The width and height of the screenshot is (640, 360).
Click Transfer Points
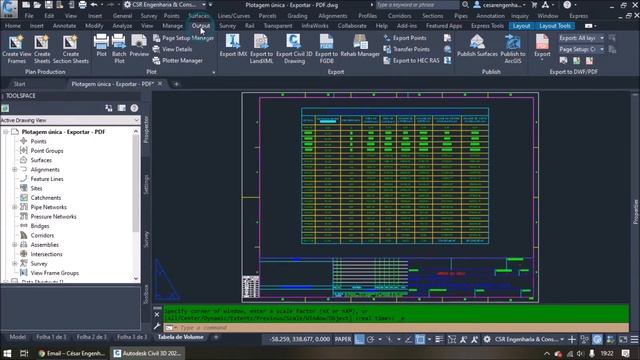(x=407, y=49)
